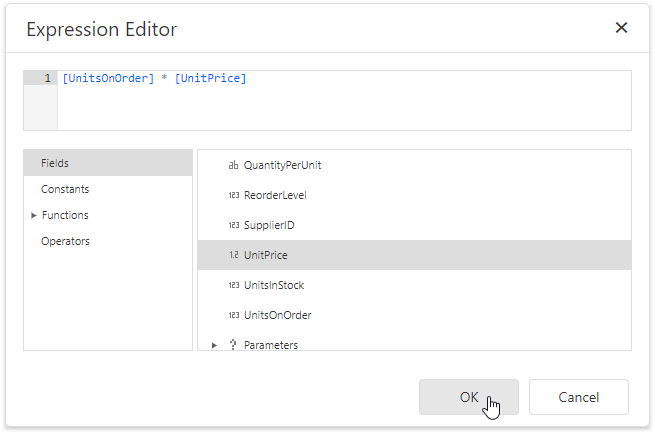Expand the Functions category arrow
This screenshot has height=434, width=655.
(x=34, y=215)
